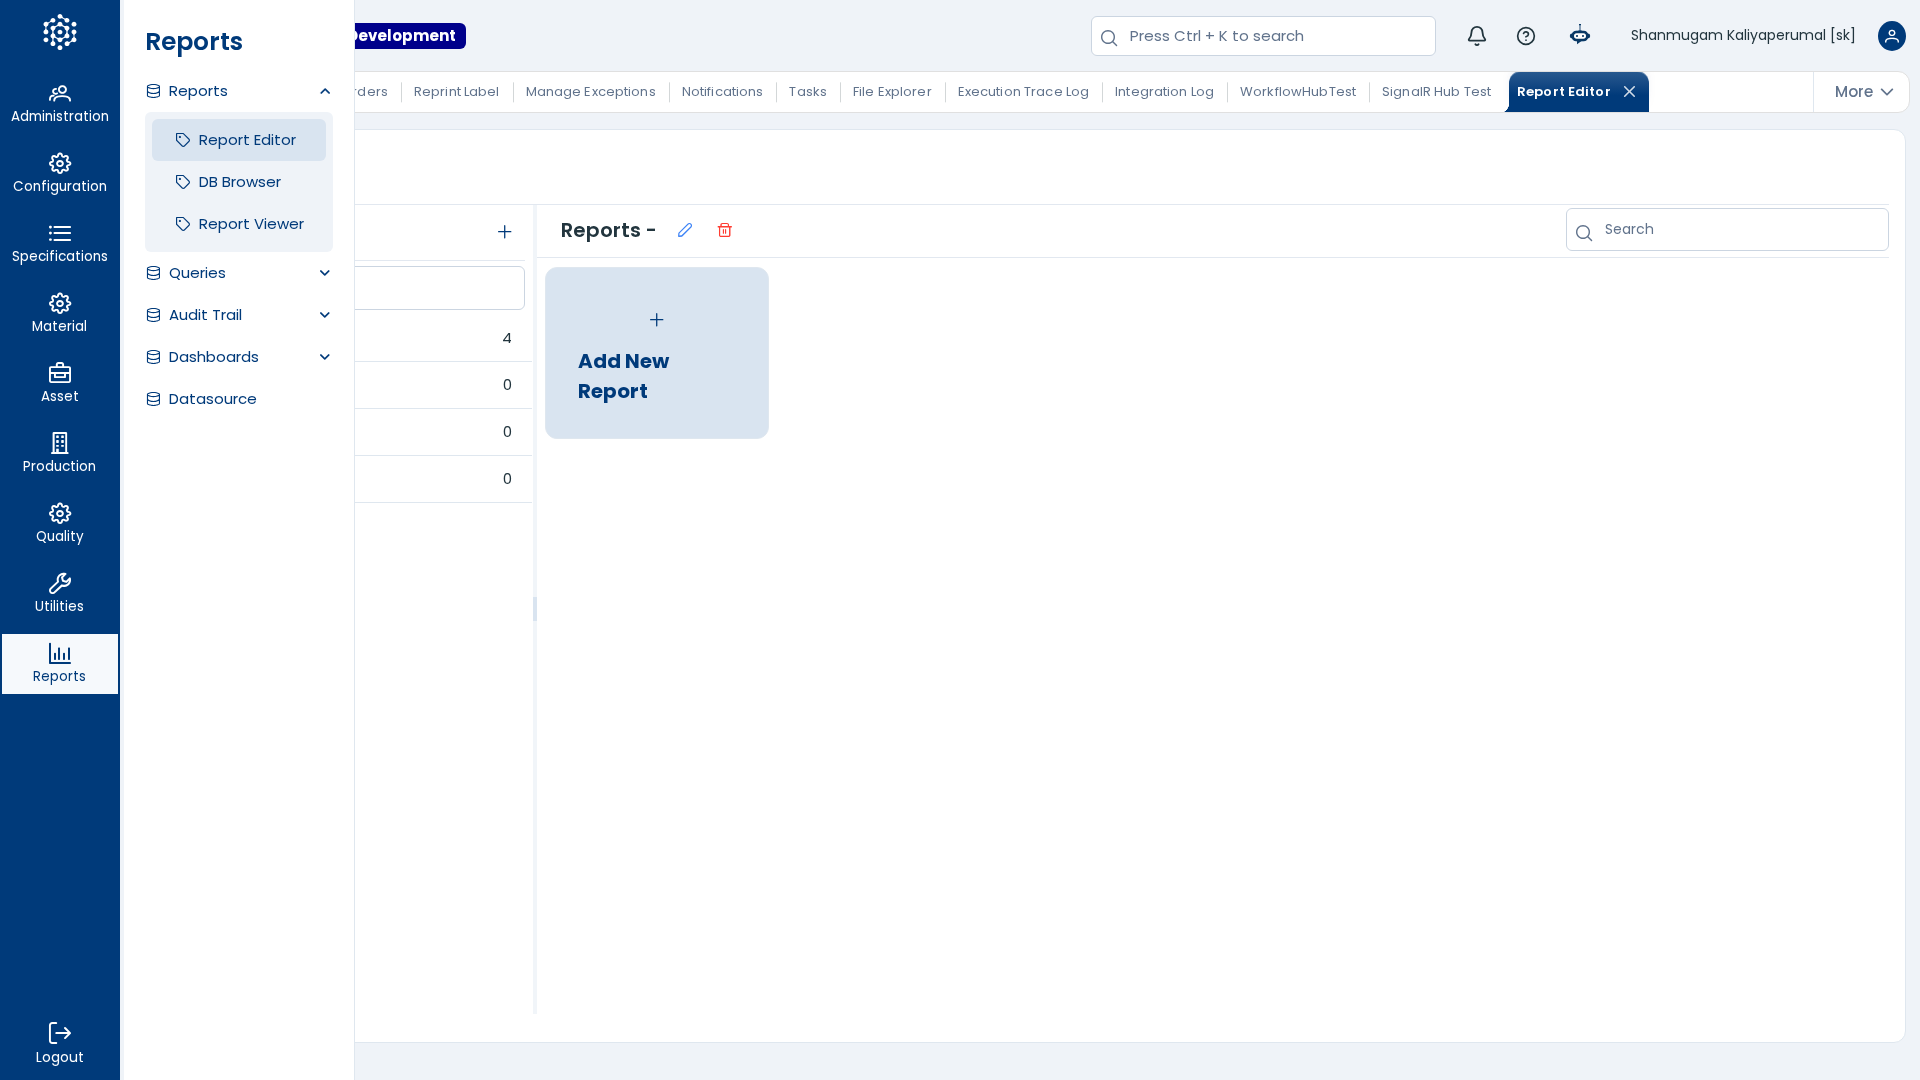Switch to the Reprint Label tab
Screen dimensions: 1920x1080
coord(456,92)
